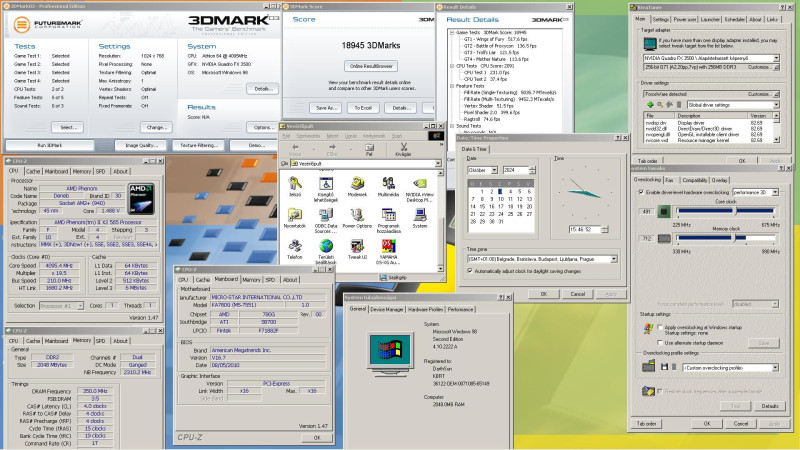This screenshot has height=450, width=800.
Task: Click the floppy save profile icon in RivaTuner
Action: 664,367
